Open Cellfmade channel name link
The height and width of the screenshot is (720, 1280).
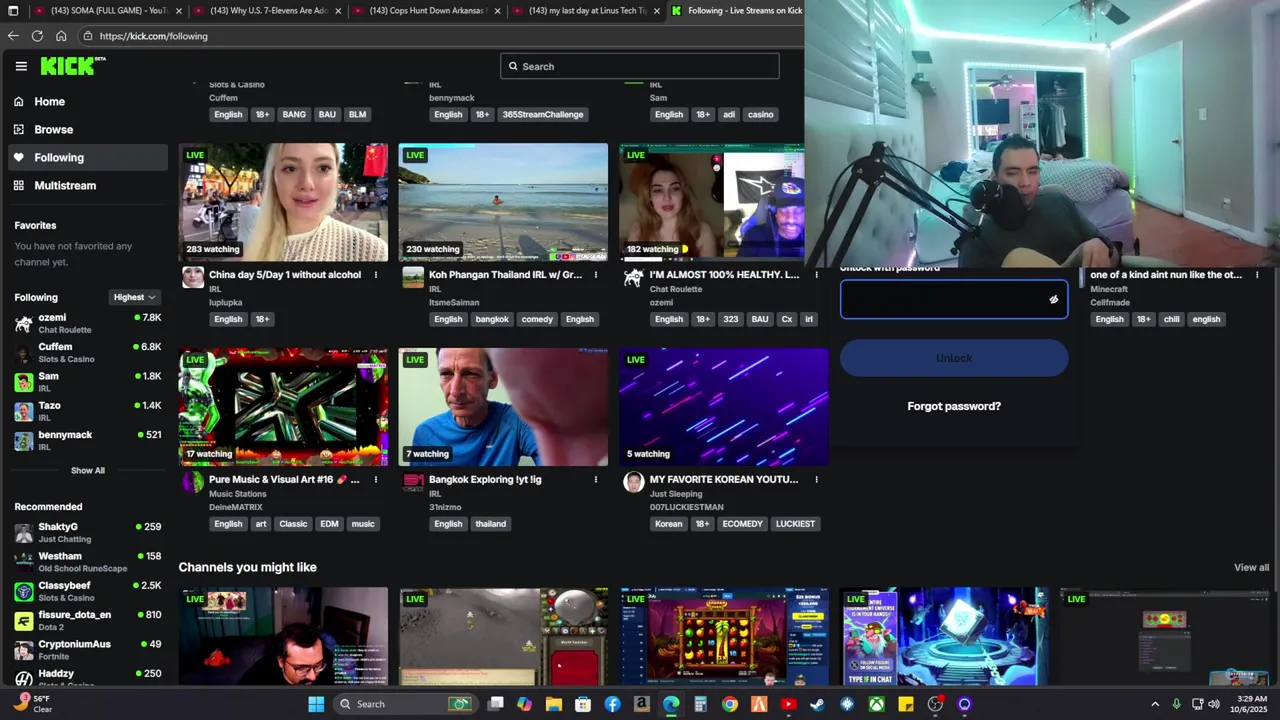[x=1110, y=302]
